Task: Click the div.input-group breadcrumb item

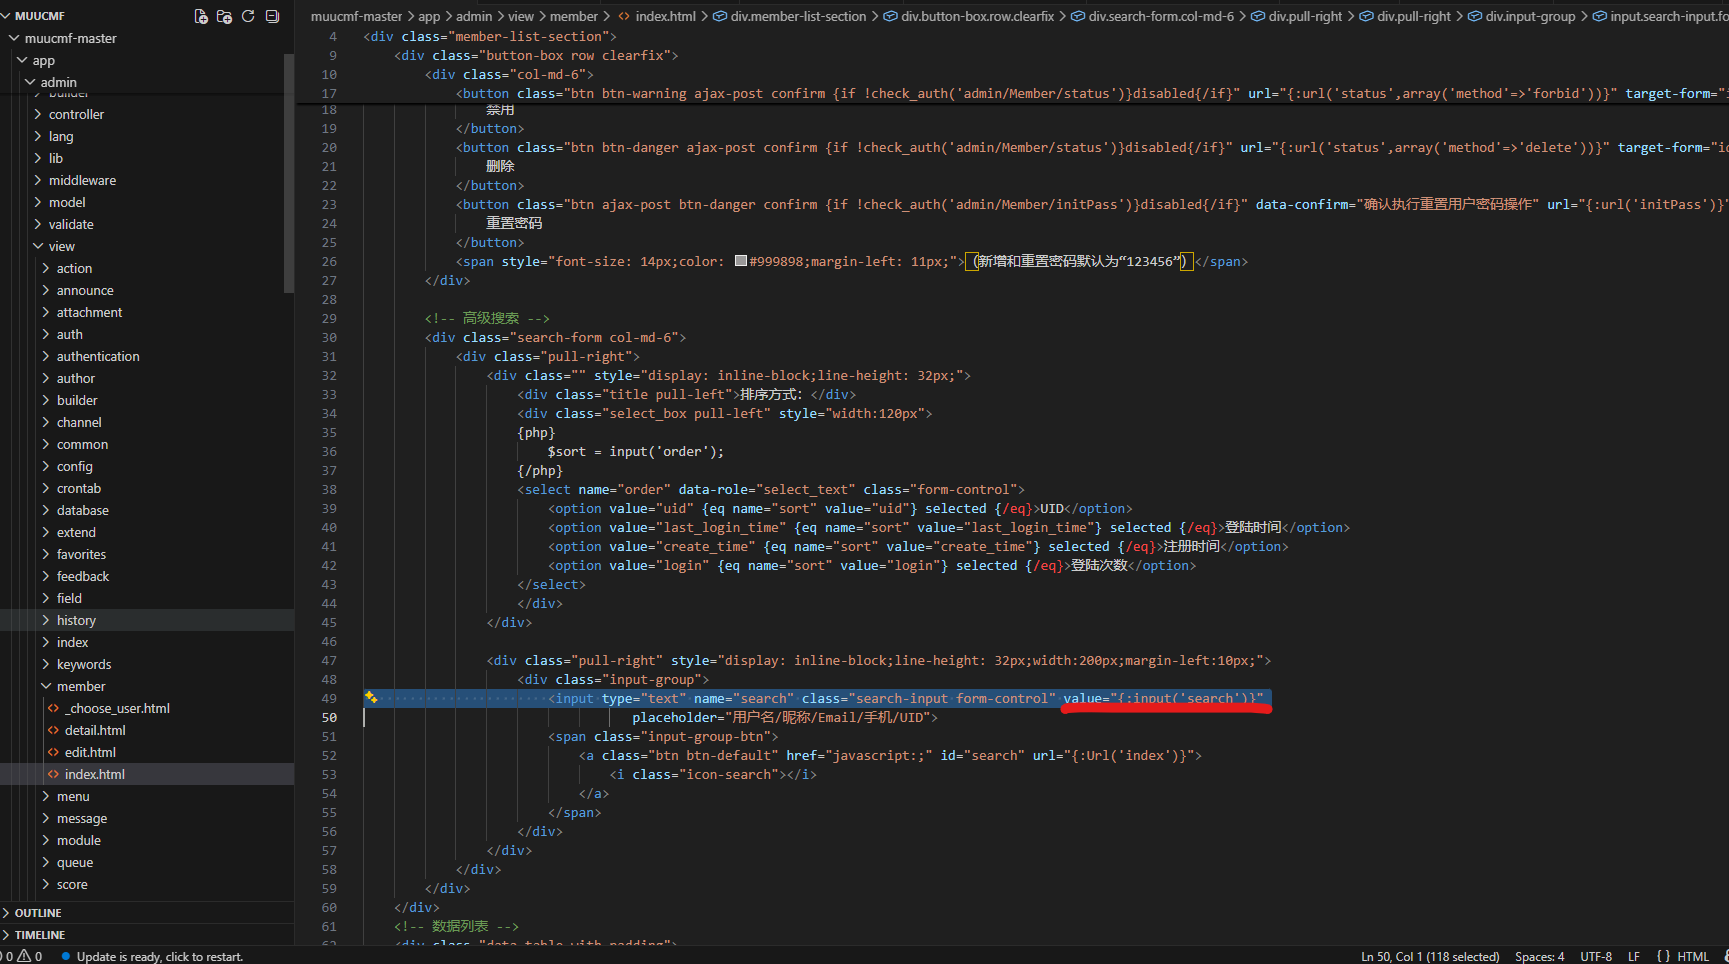Action: 1530,16
